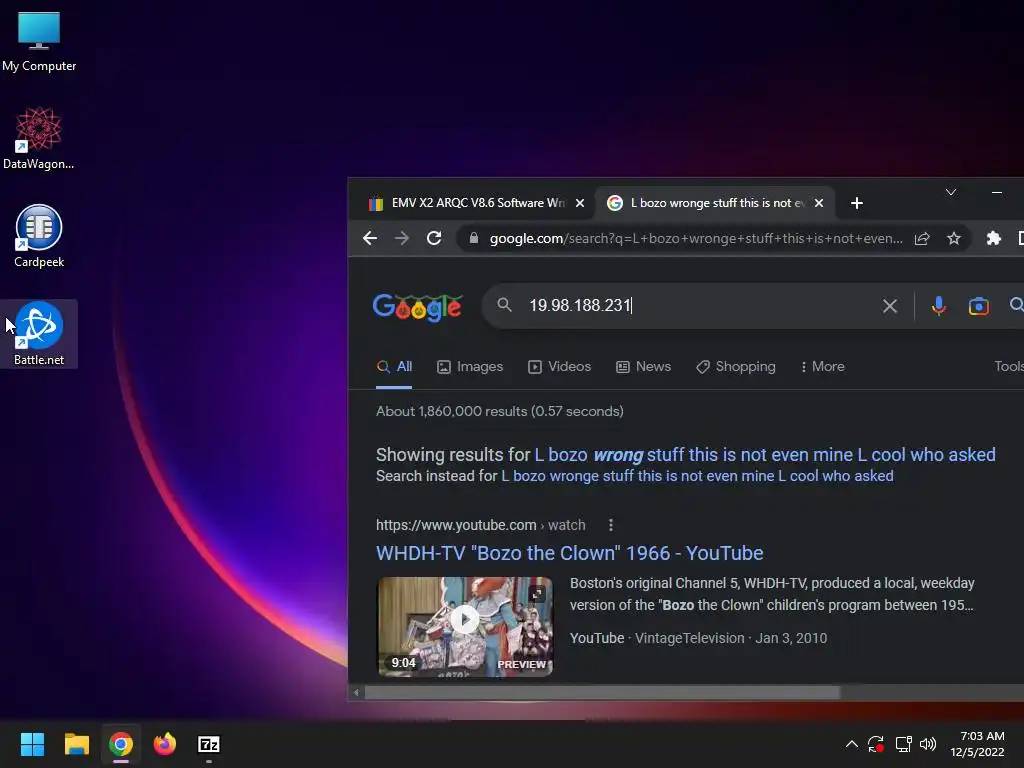This screenshot has height=768, width=1024.
Task: Open the clock showing 7:03 AM
Action: [978, 744]
